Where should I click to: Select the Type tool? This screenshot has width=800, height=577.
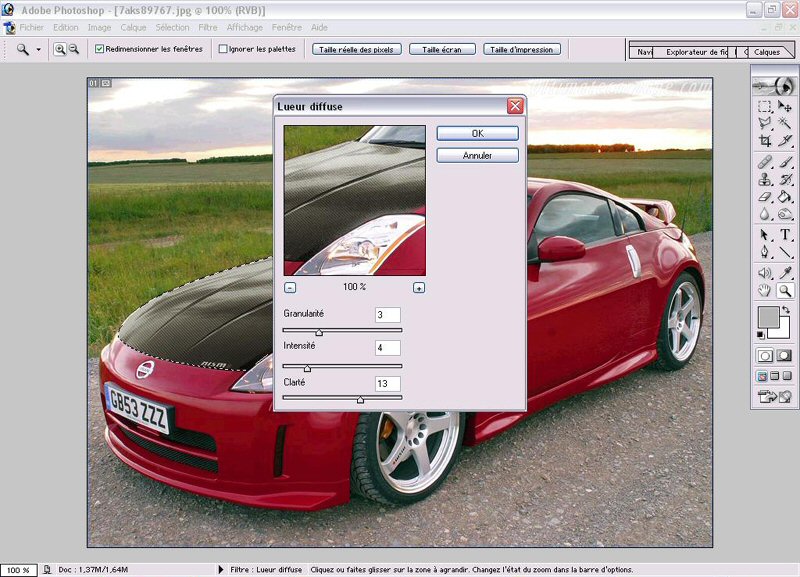tap(785, 235)
